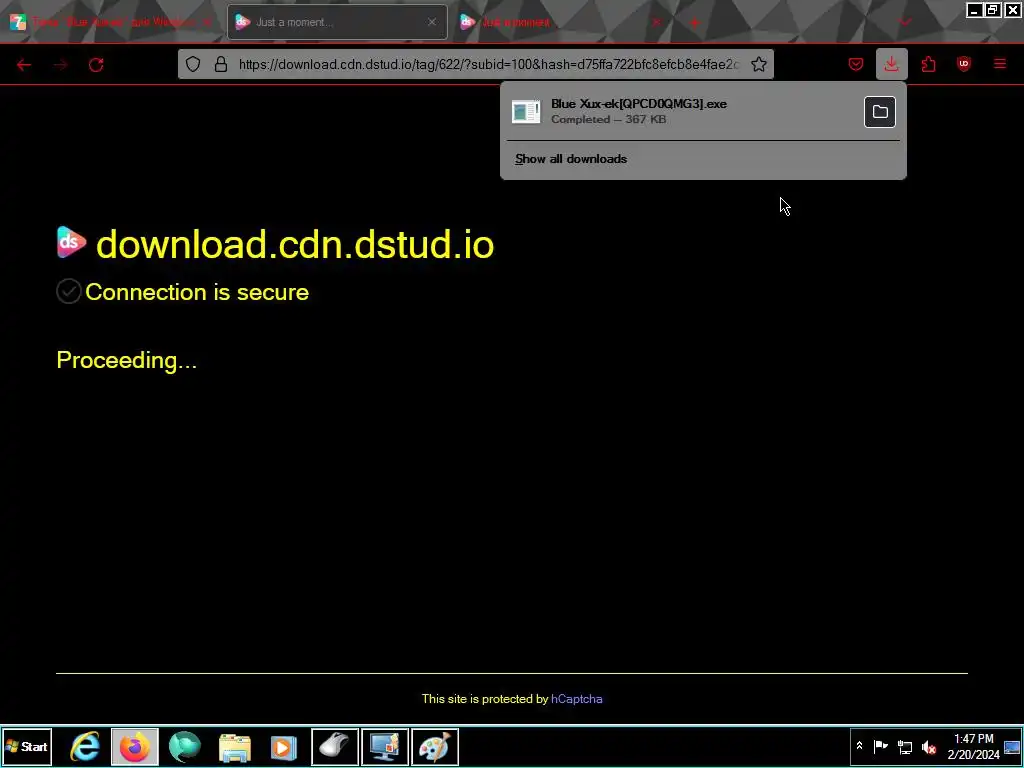The height and width of the screenshot is (768, 1024).
Task: Open Paint from the taskbar
Action: (x=435, y=746)
